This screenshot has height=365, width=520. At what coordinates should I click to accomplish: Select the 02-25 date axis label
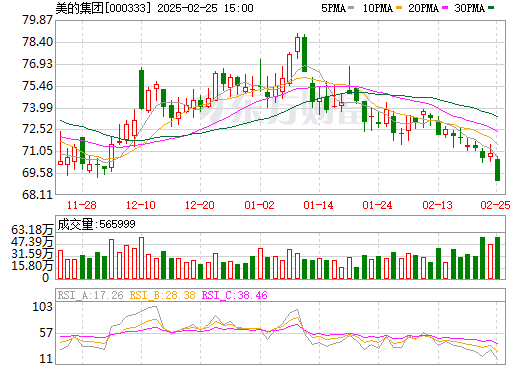(x=495, y=205)
